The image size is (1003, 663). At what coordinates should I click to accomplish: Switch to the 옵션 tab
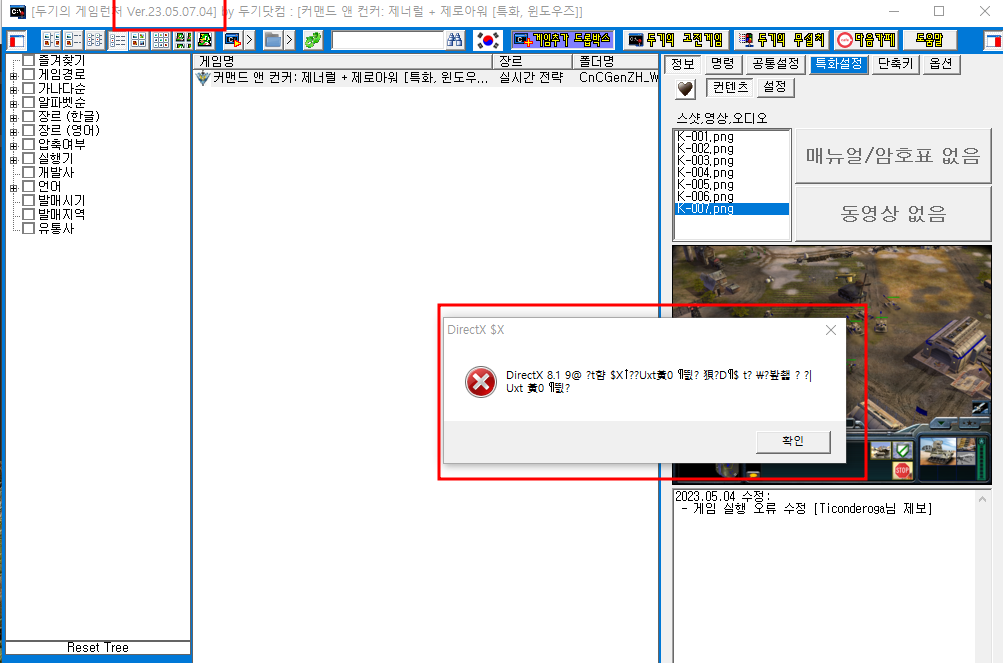click(x=941, y=64)
